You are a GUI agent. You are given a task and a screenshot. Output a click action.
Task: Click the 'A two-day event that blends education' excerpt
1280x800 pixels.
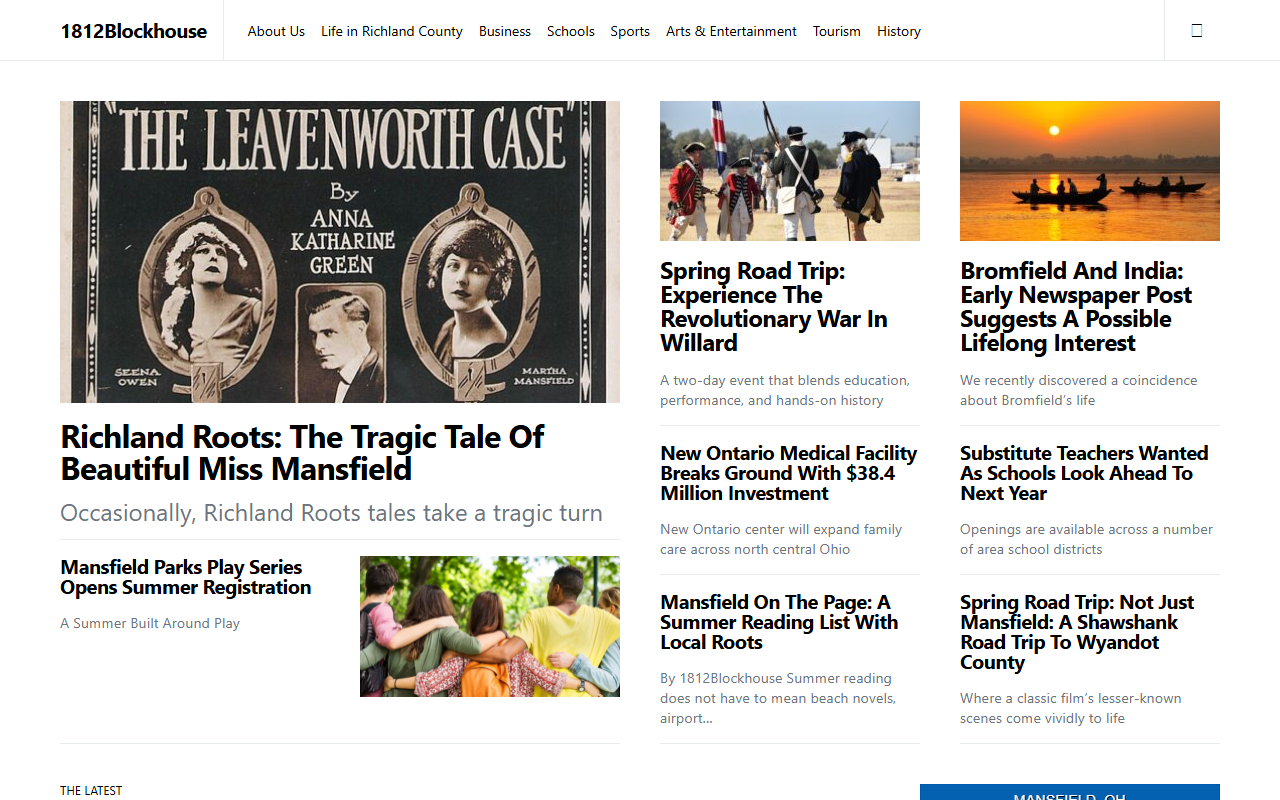point(785,390)
